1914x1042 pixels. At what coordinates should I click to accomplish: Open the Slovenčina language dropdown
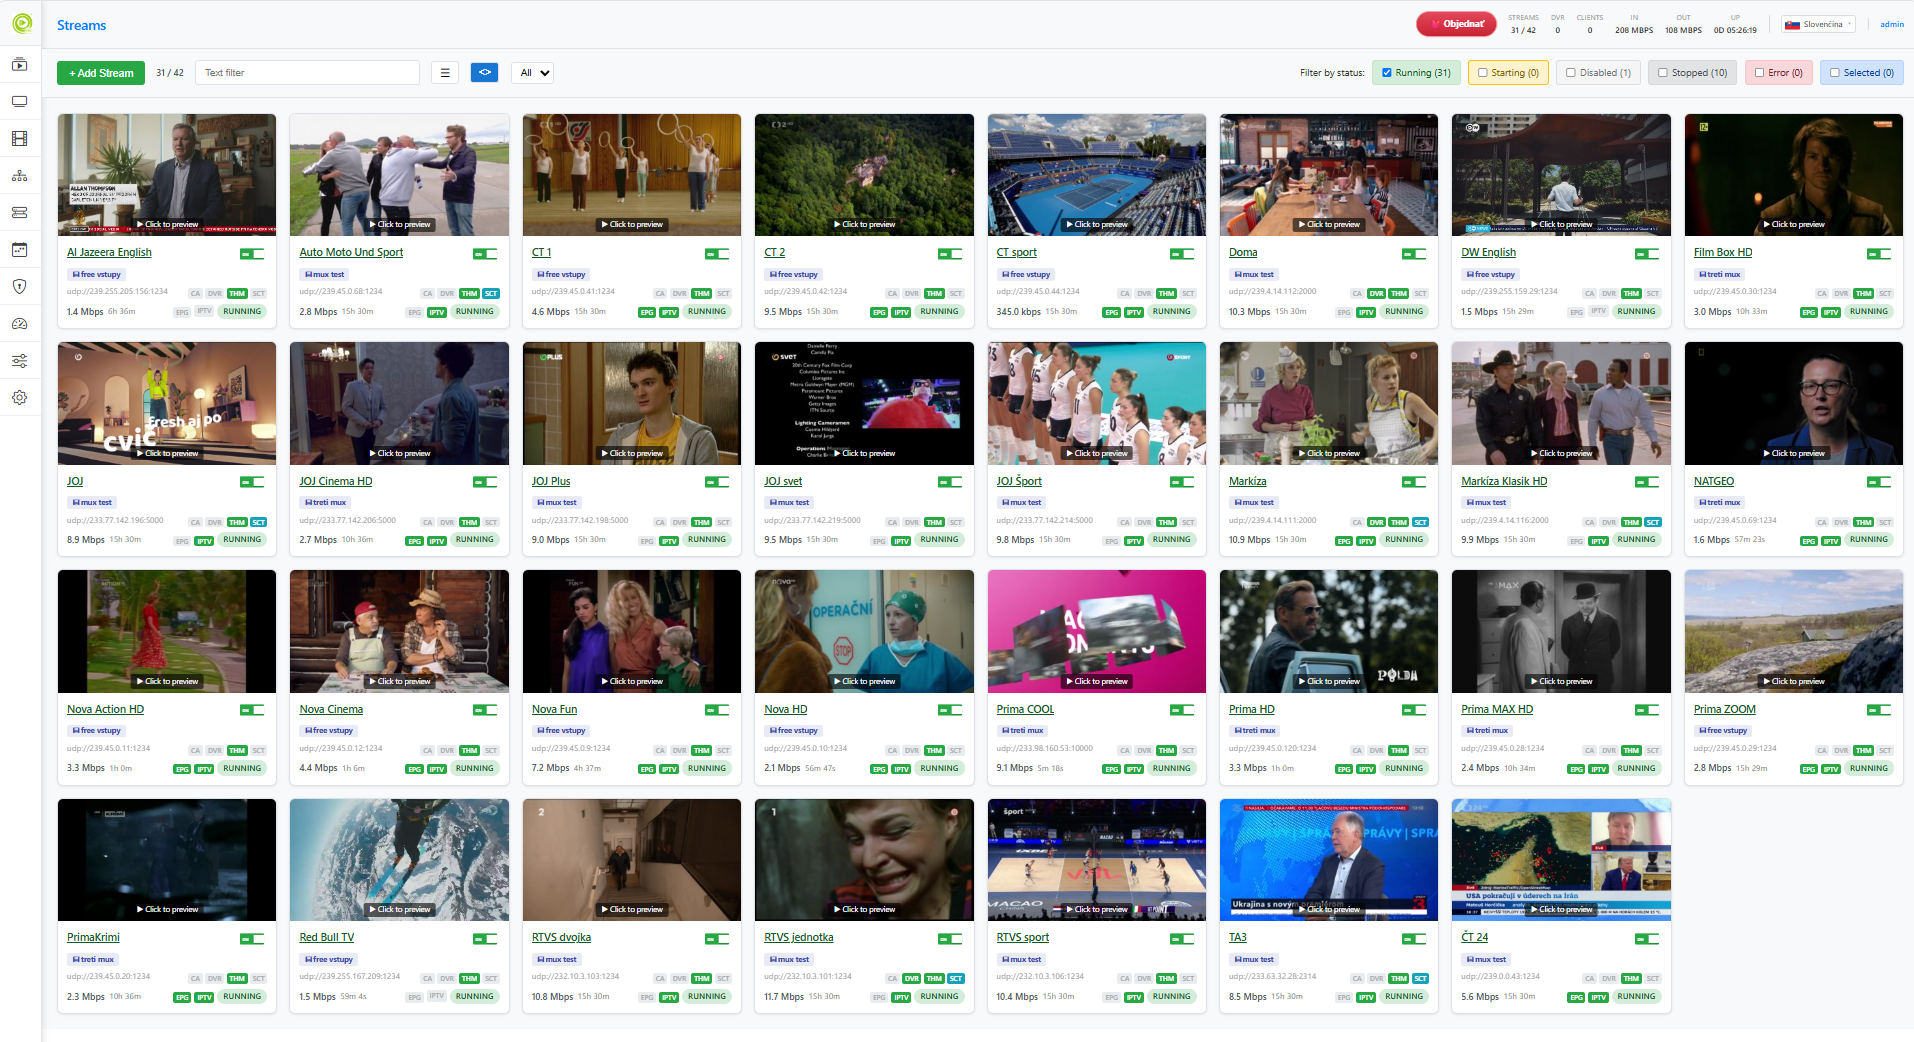pos(1818,24)
